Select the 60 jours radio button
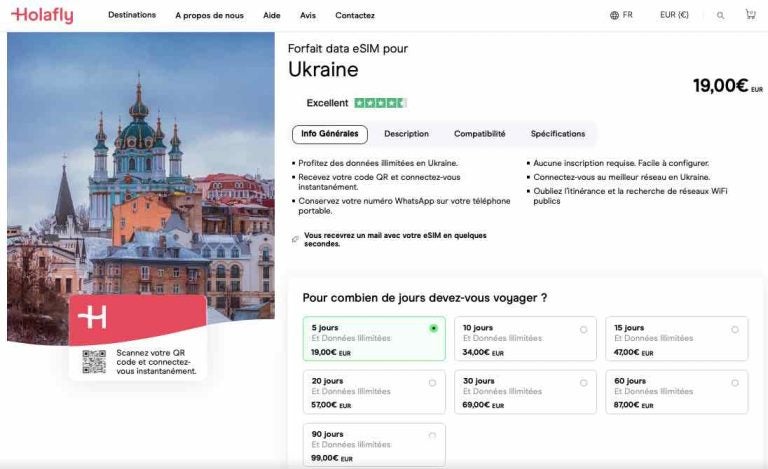Viewport: 768px width, 469px height. coord(735,383)
